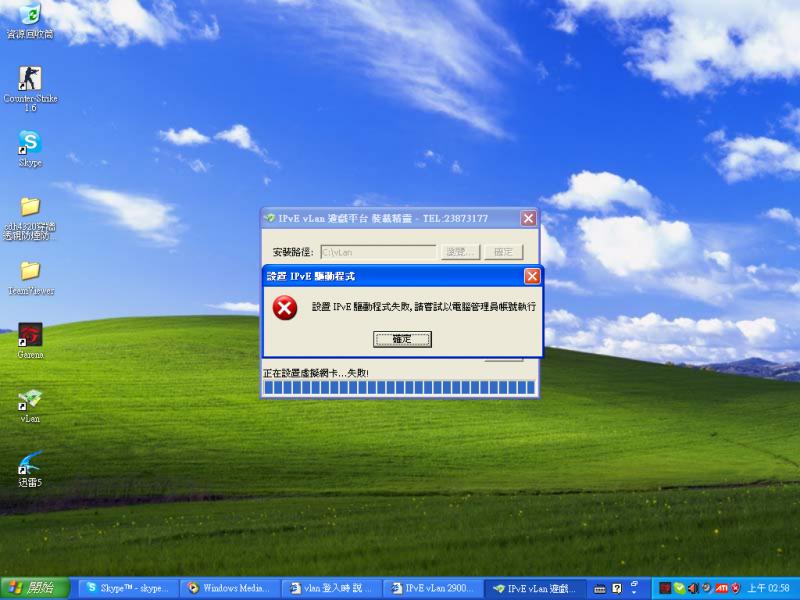Click the greyed browse button beside install path

[461, 252]
